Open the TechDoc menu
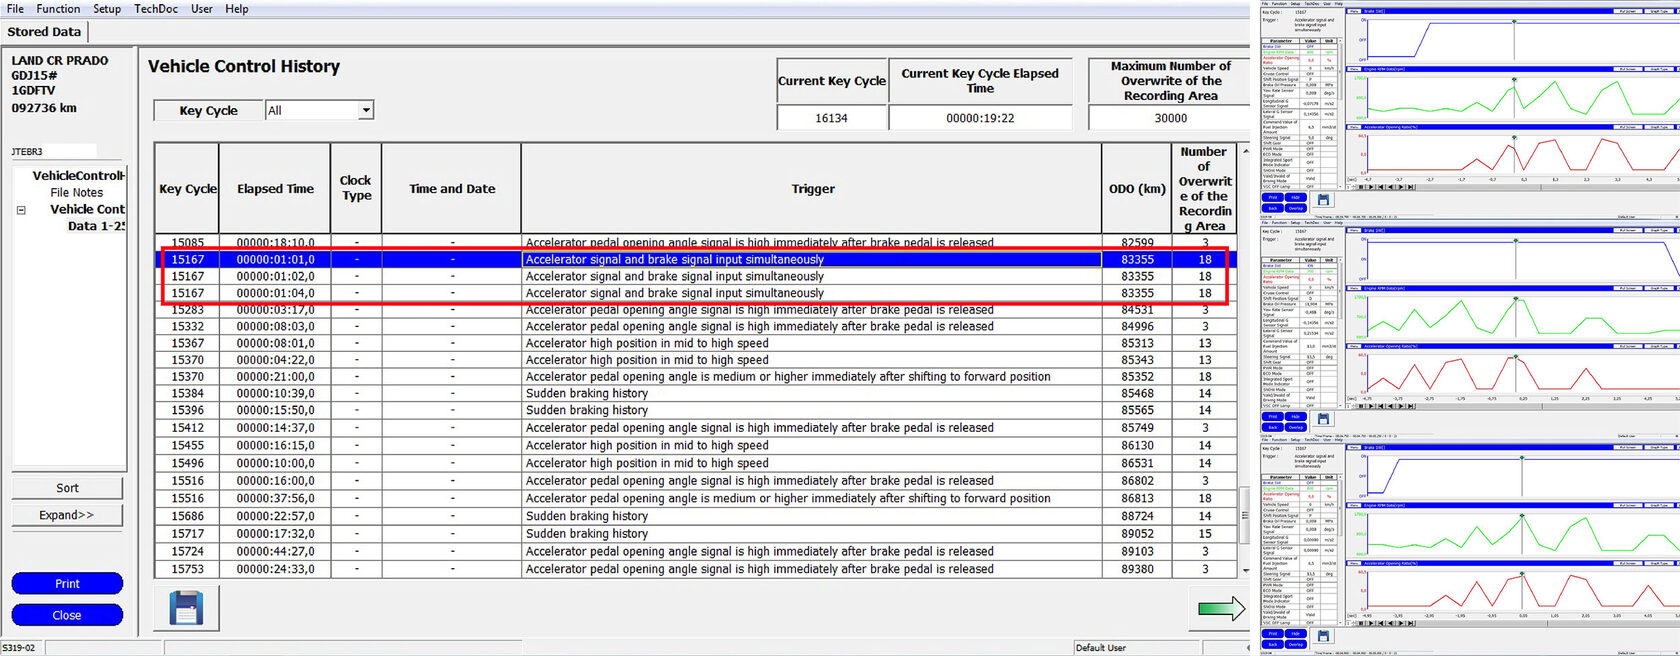 pos(156,9)
